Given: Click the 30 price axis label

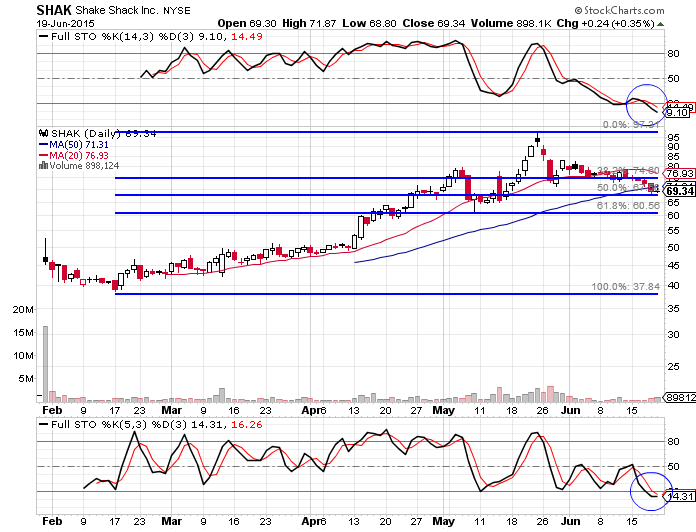Looking at the screenshot, I should [x=673, y=335].
